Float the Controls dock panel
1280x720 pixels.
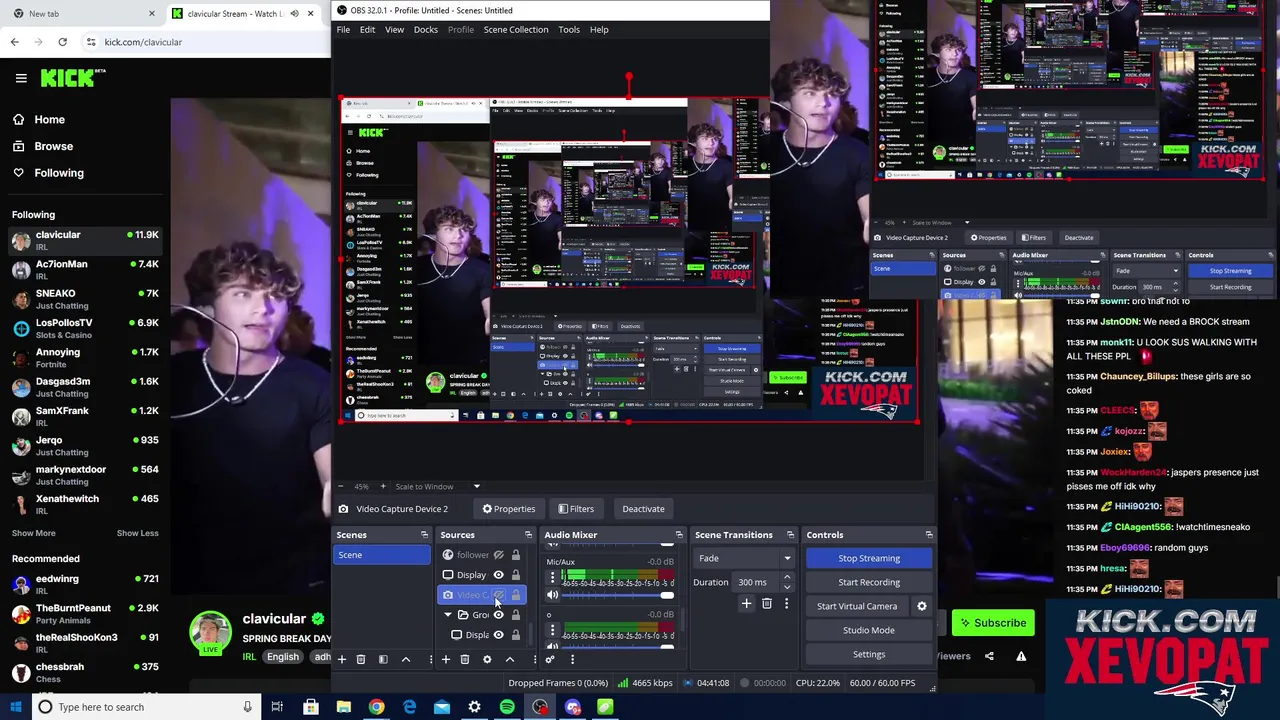[x=929, y=535]
